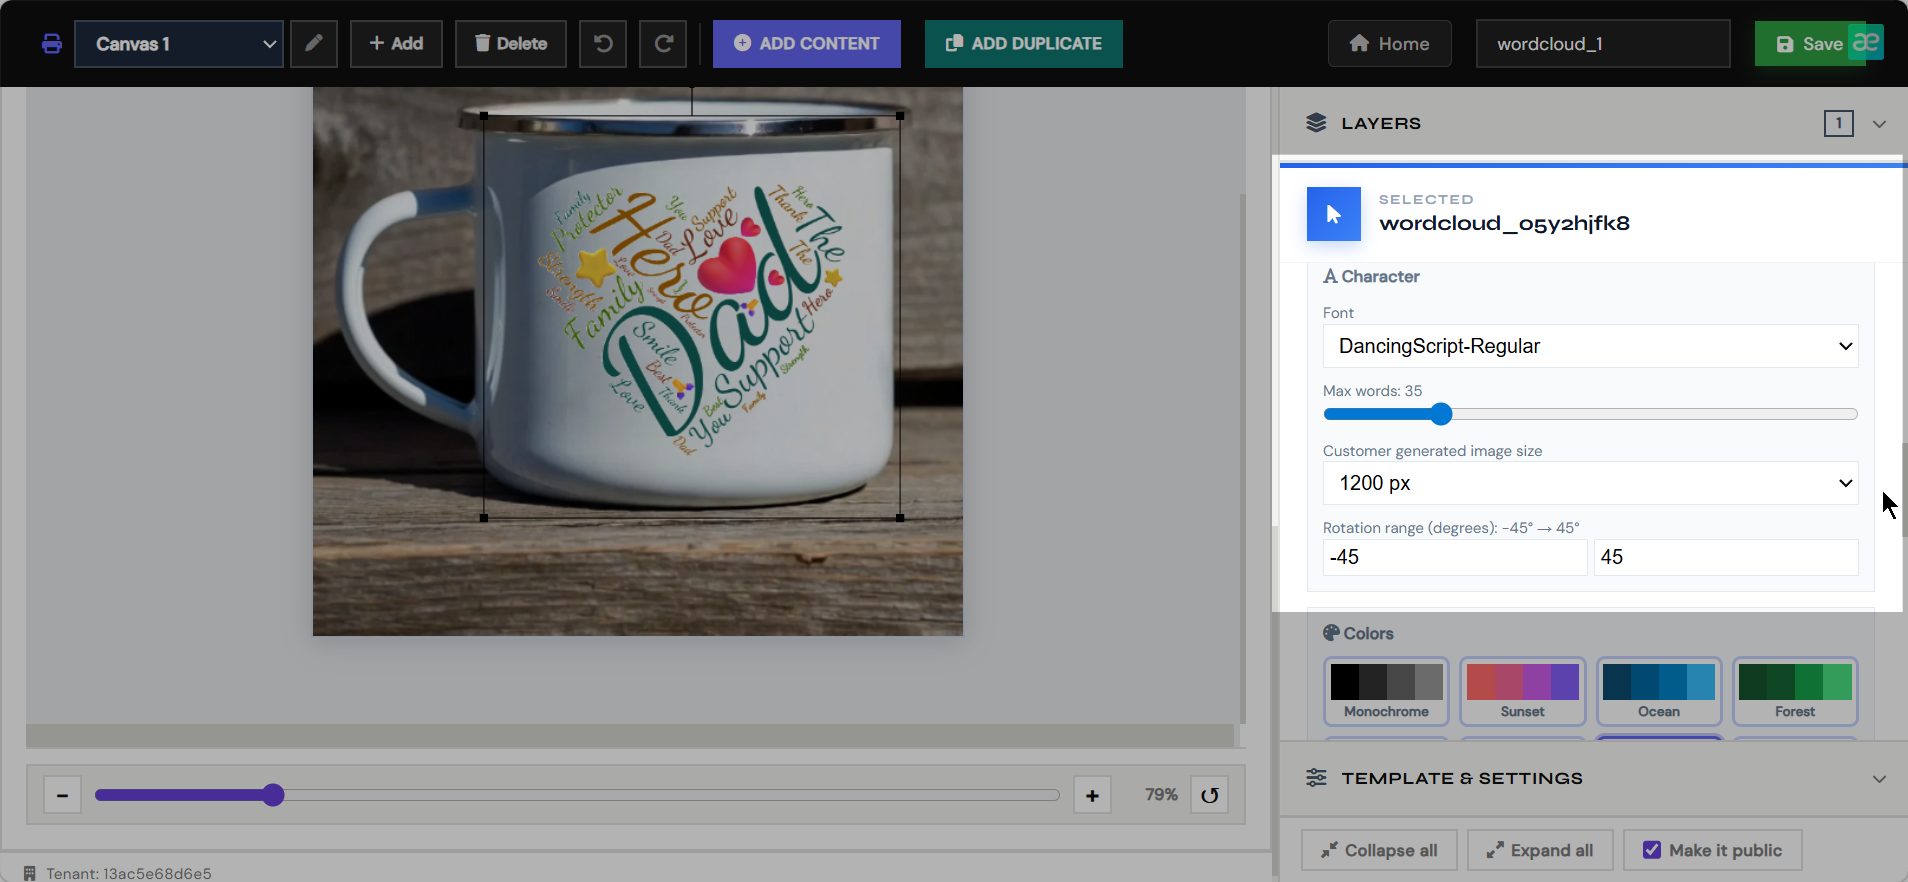Click the redo arrow icon
Viewport: 1908px width, 882px height.
(663, 44)
